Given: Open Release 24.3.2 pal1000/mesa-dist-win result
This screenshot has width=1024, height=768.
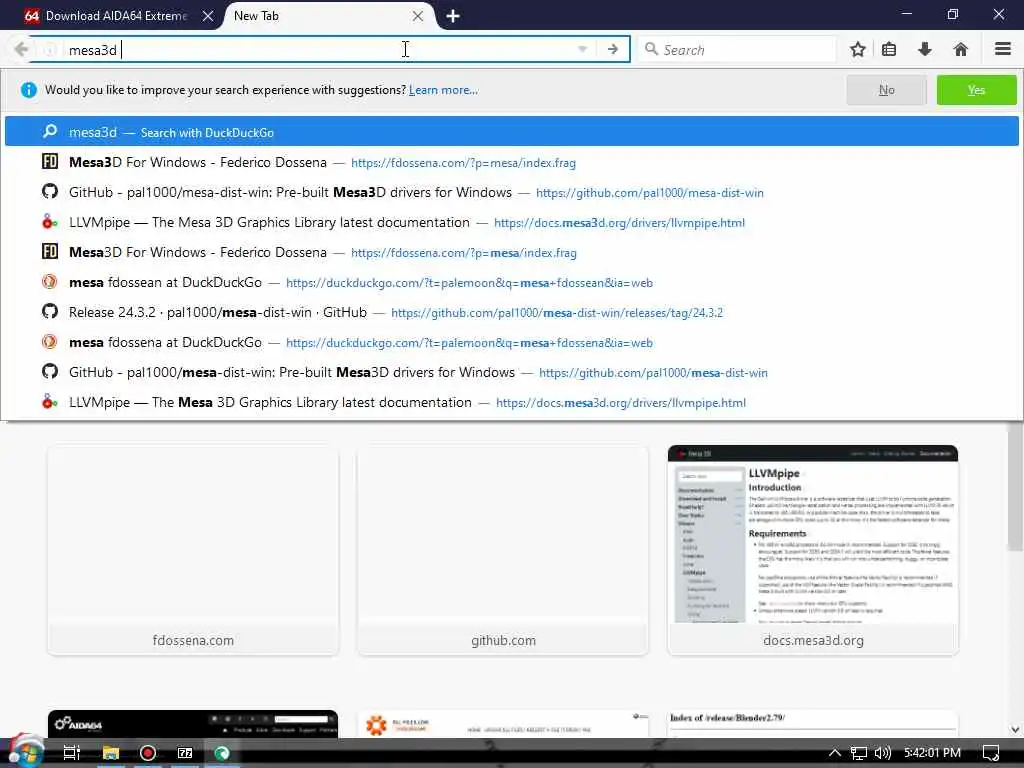Looking at the screenshot, I should click(x=511, y=312).
